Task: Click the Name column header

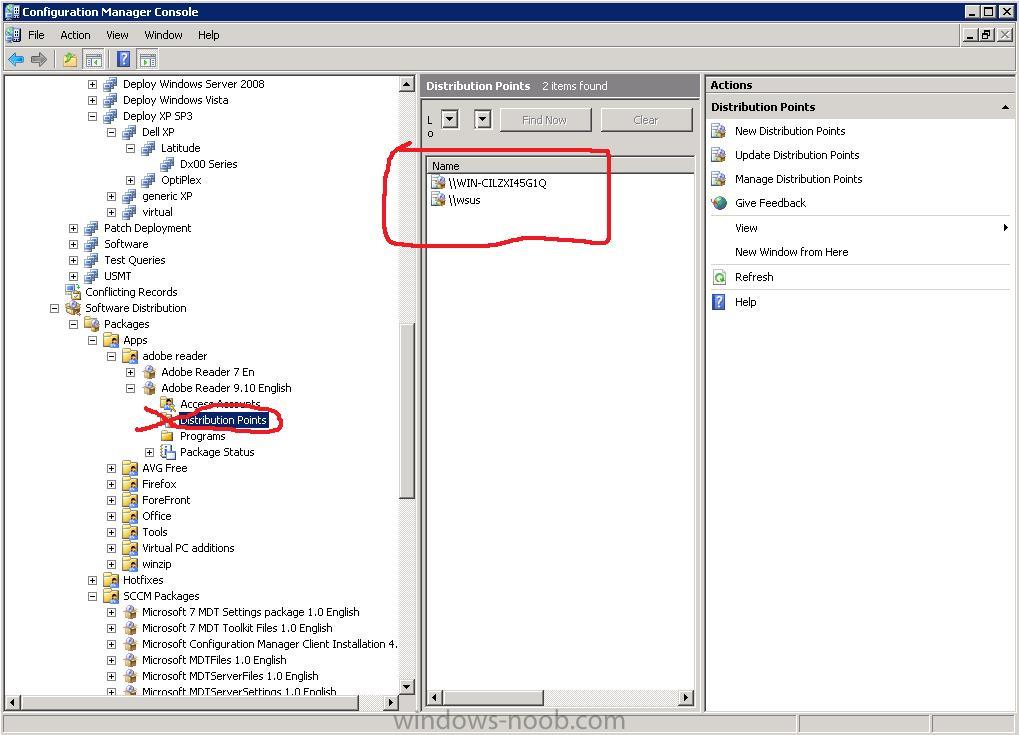Action: tap(561, 166)
